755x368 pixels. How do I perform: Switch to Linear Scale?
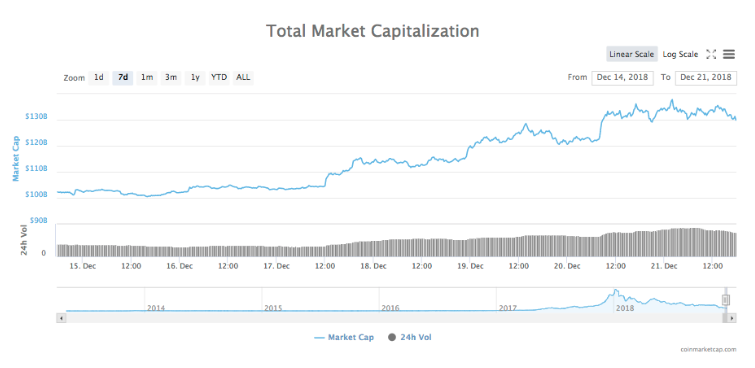(x=631, y=54)
